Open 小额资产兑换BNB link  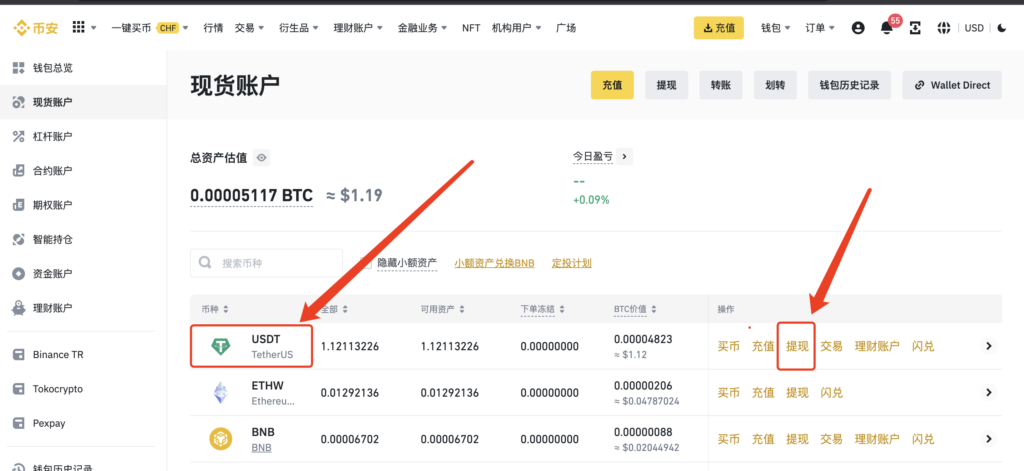click(494, 263)
